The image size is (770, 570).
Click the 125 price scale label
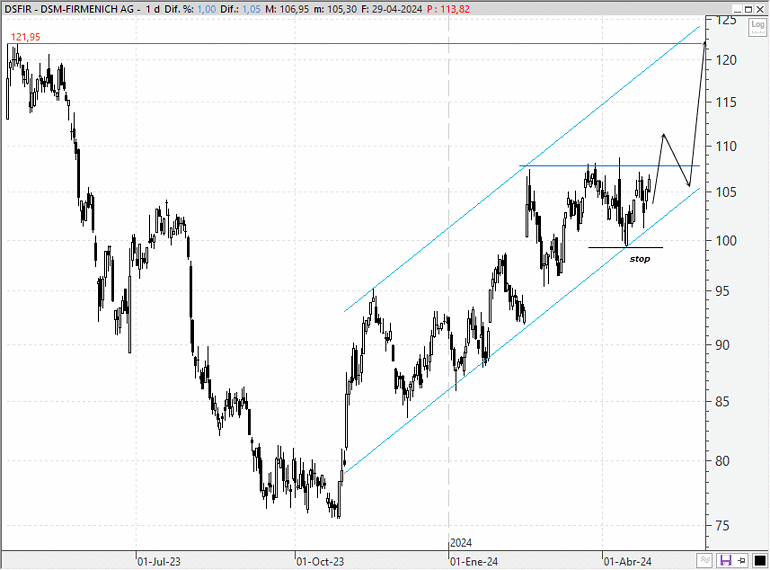[726, 20]
